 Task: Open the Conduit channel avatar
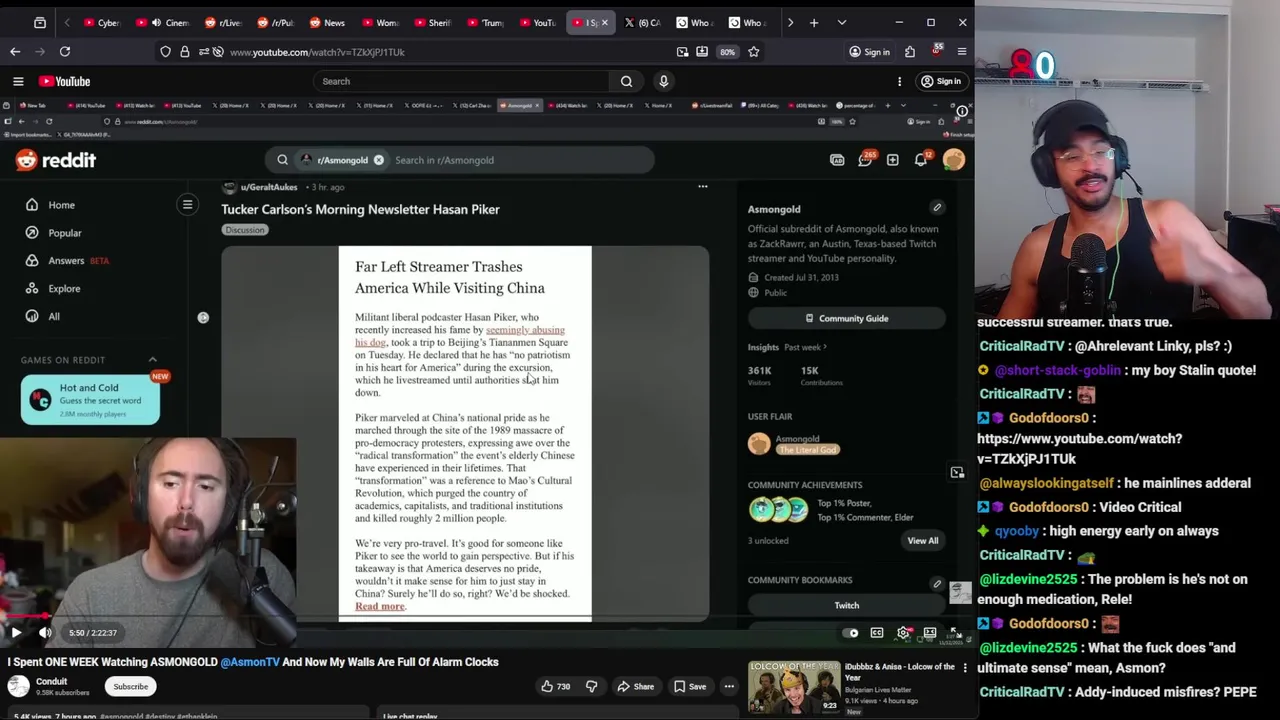click(x=19, y=686)
